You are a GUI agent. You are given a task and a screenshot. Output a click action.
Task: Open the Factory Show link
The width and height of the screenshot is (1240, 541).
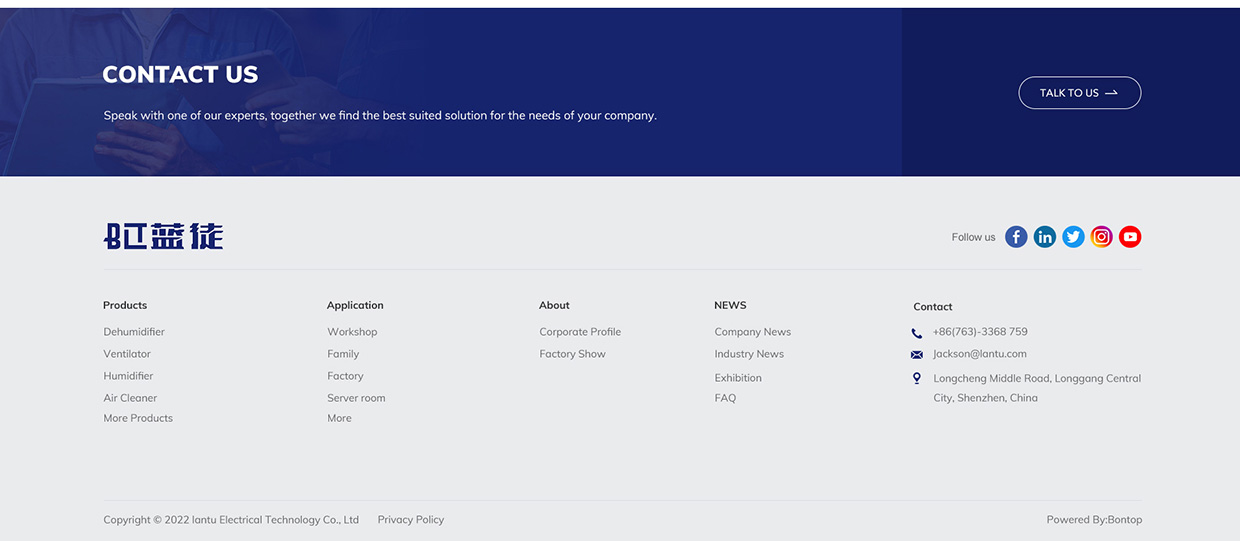(x=572, y=354)
